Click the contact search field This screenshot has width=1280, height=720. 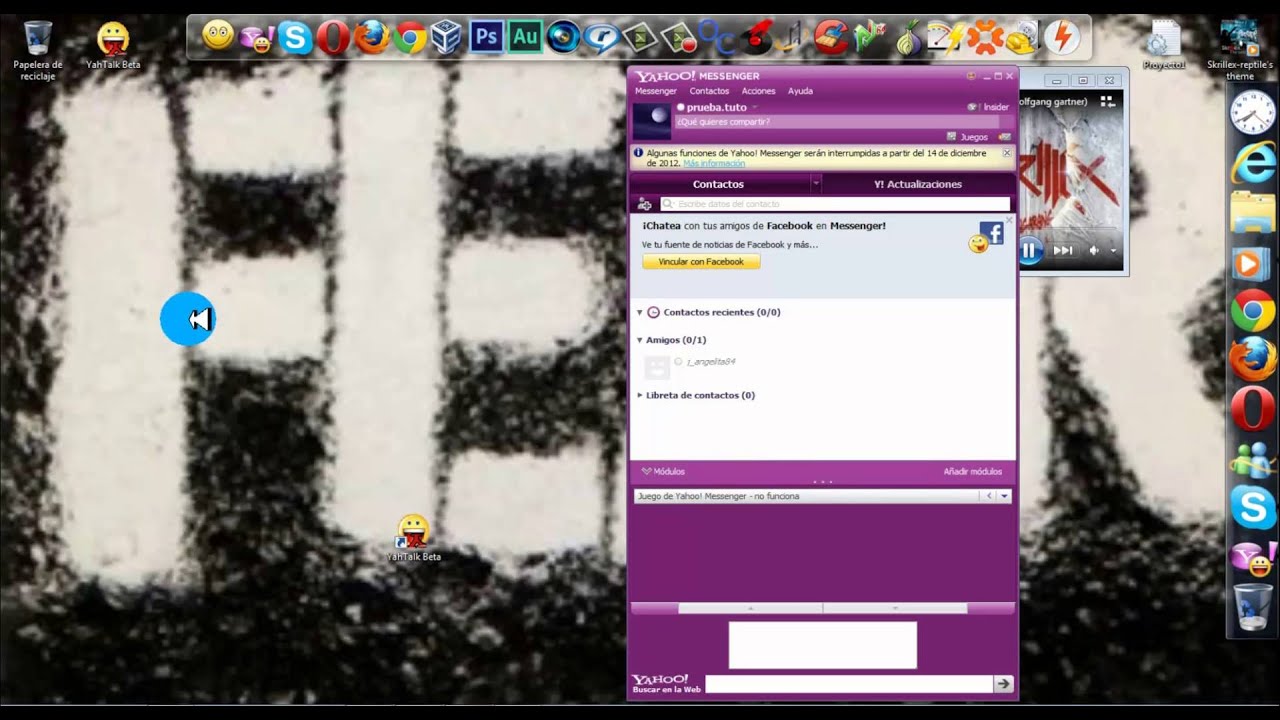click(x=835, y=204)
